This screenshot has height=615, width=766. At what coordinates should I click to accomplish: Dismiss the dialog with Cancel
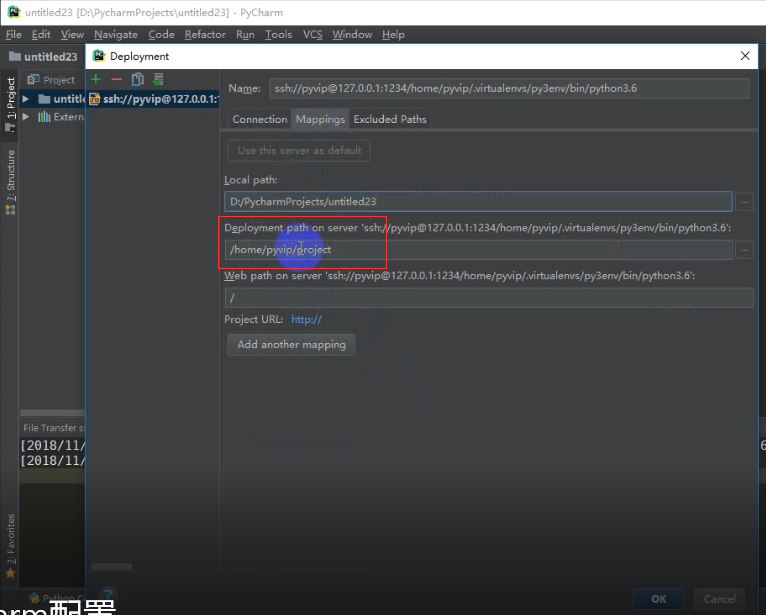click(x=719, y=599)
